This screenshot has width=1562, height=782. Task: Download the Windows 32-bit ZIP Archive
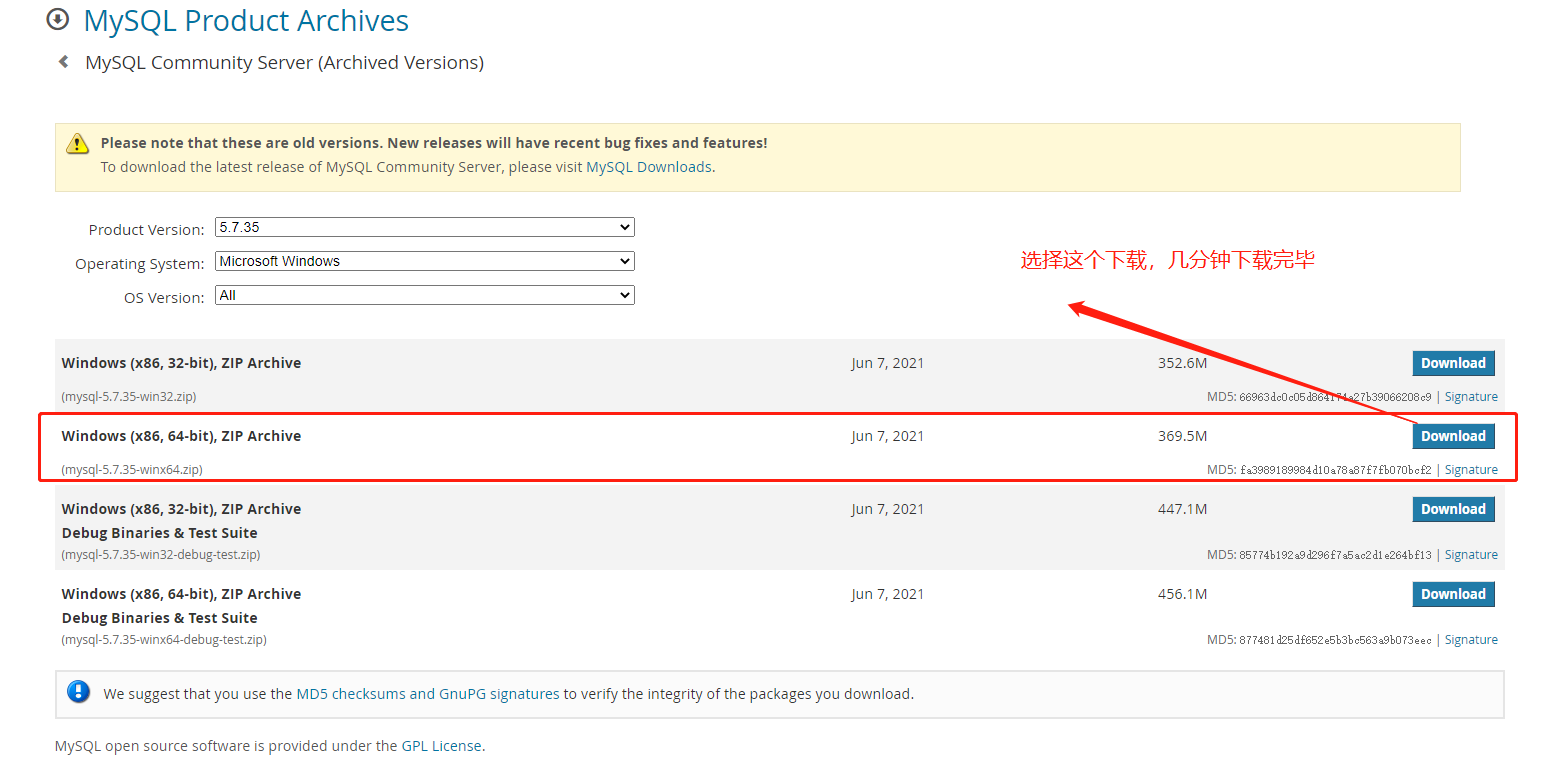coord(1453,362)
